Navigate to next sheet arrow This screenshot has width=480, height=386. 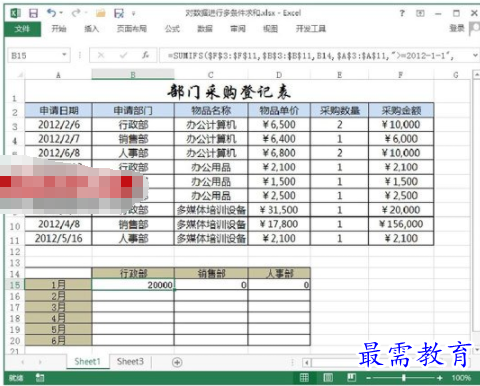tap(40, 362)
